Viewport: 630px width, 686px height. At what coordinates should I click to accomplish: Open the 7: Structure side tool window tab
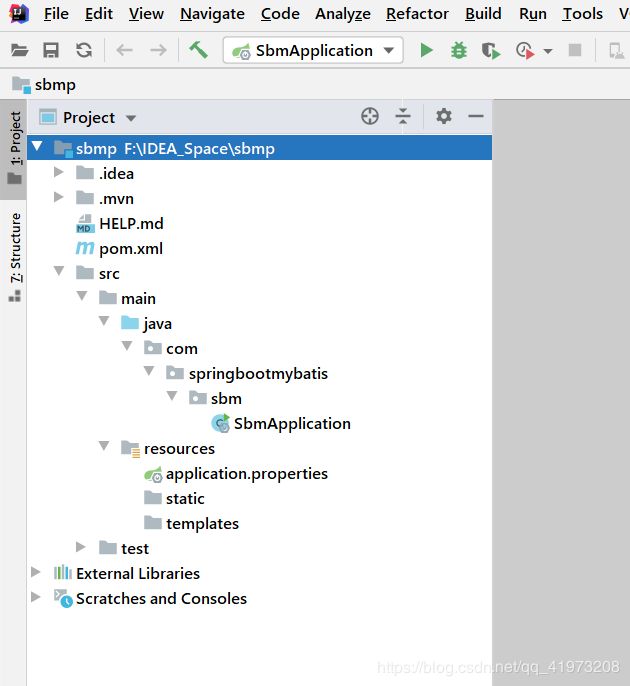coord(14,256)
